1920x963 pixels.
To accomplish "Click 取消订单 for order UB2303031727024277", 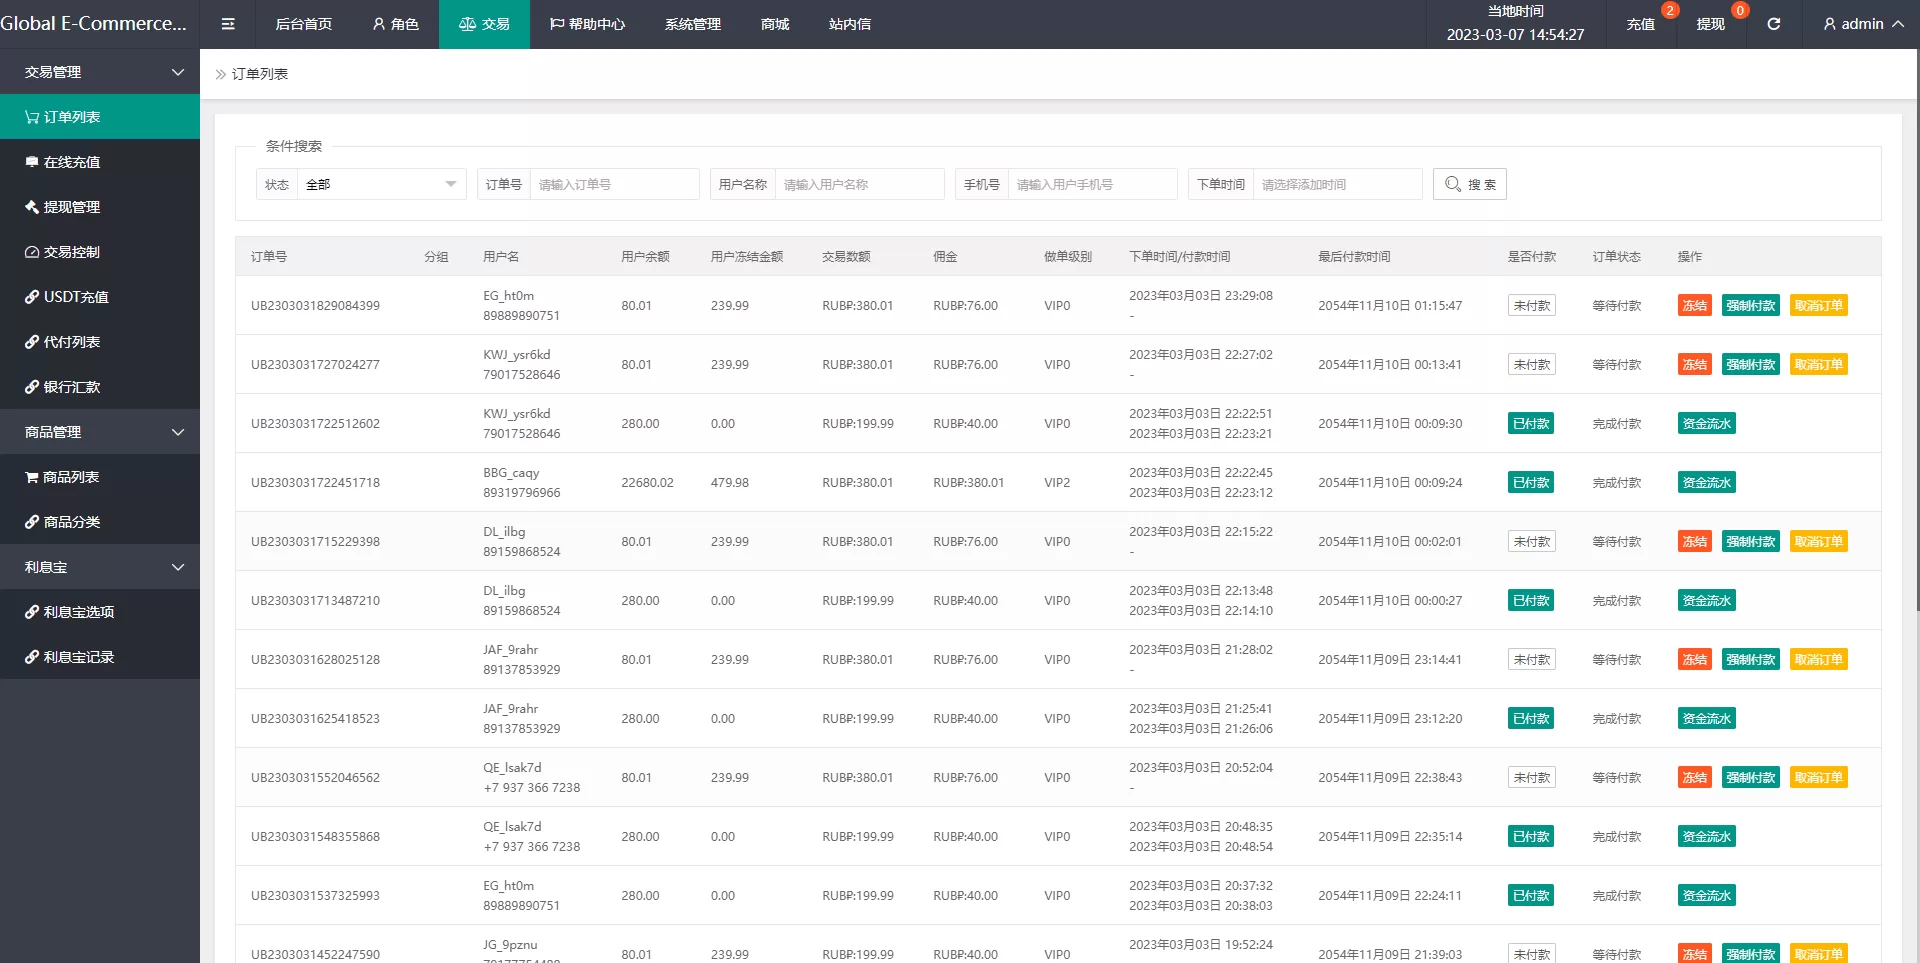I will (1818, 365).
